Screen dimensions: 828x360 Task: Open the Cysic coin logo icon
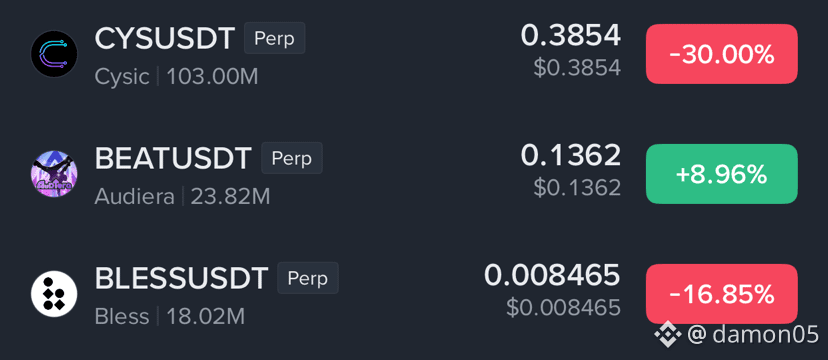[x=54, y=54]
